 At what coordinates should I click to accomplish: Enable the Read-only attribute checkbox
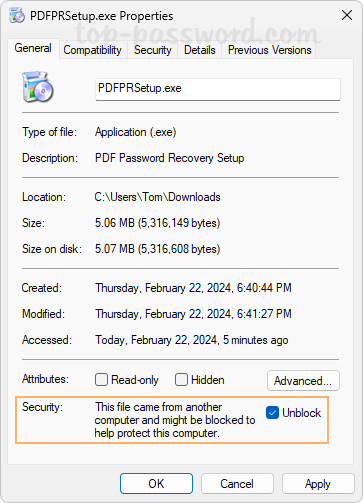[x=101, y=380]
